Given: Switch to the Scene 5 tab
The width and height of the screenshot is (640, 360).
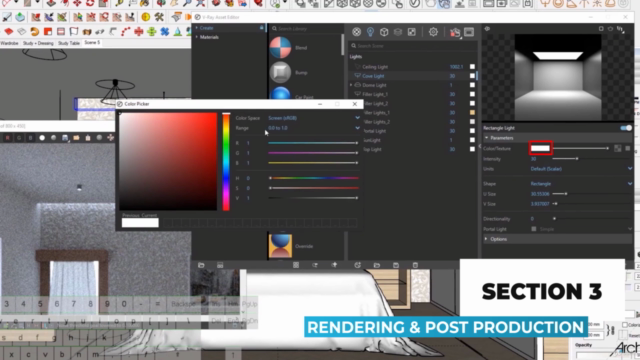Looking at the screenshot, I should [92, 42].
